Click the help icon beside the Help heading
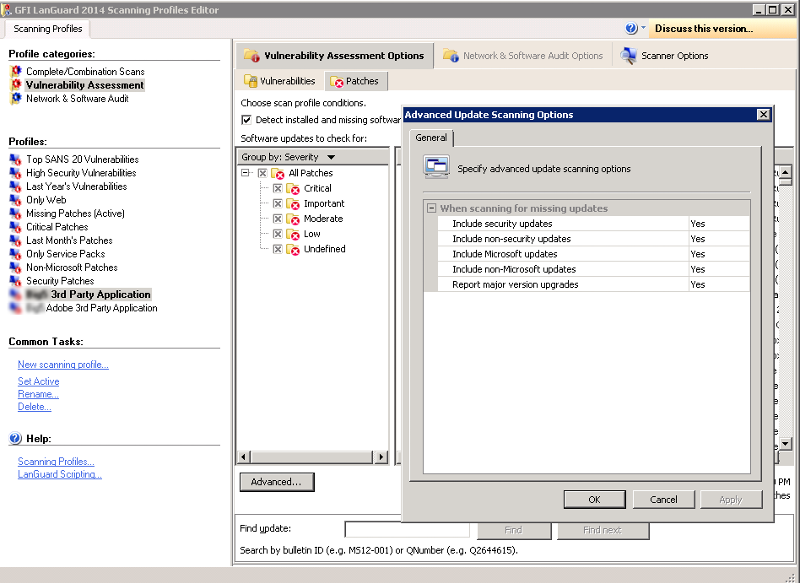This screenshot has width=800, height=583. (x=15, y=438)
